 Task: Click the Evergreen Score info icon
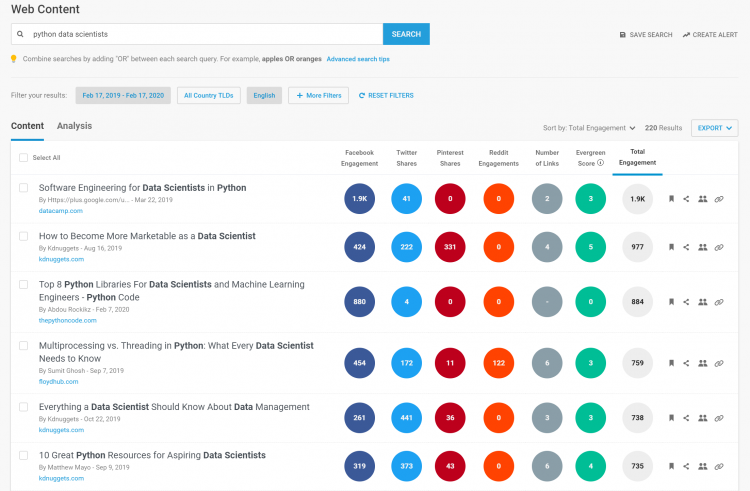coord(601,163)
